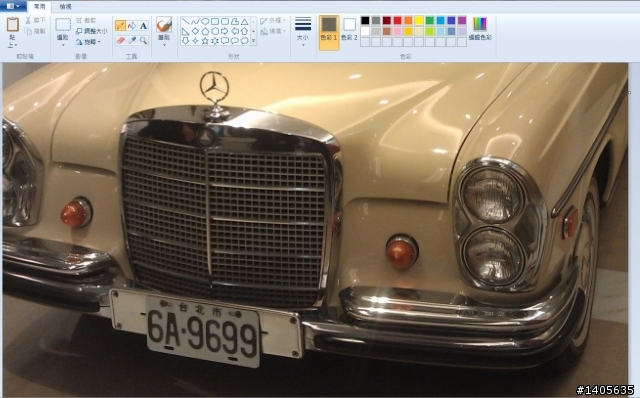Open the Paint application menu button
This screenshot has width=640, height=398.
pyautogui.click(x=13, y=6)
